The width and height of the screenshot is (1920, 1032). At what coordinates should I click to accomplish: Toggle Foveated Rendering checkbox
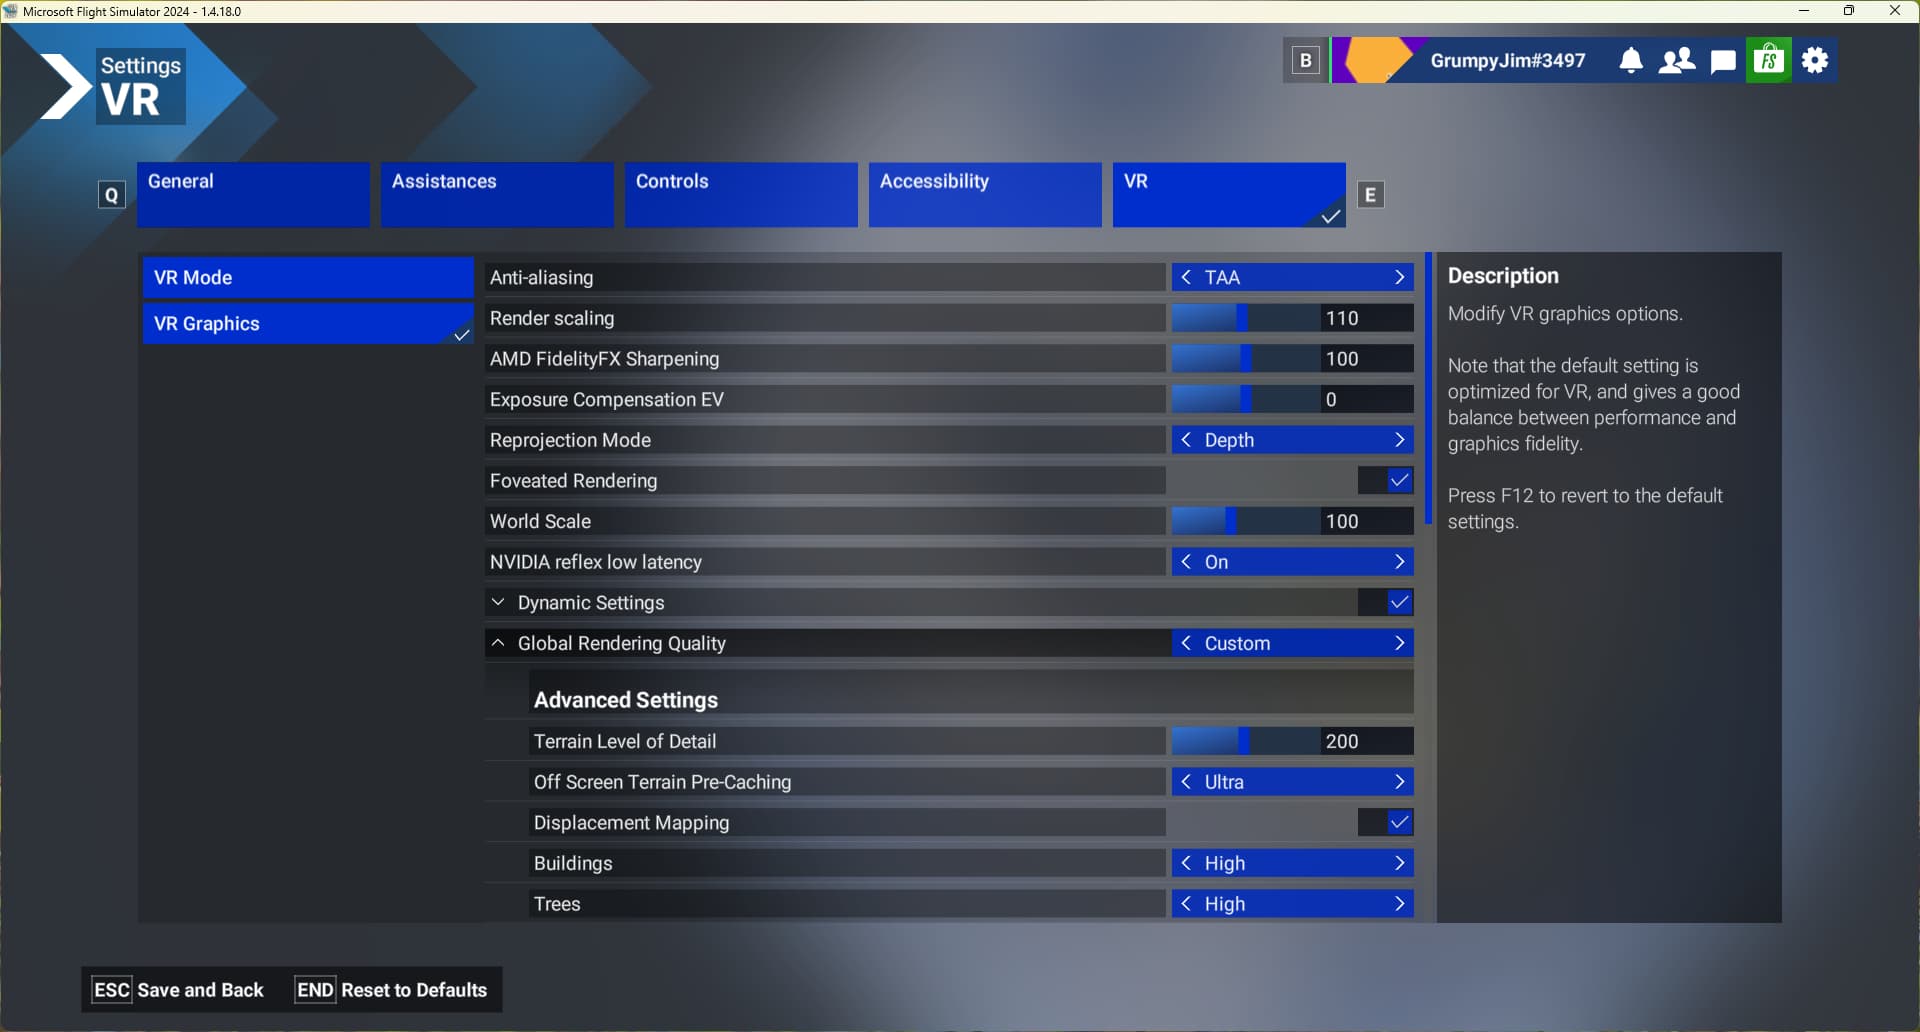coord(1400,481)
